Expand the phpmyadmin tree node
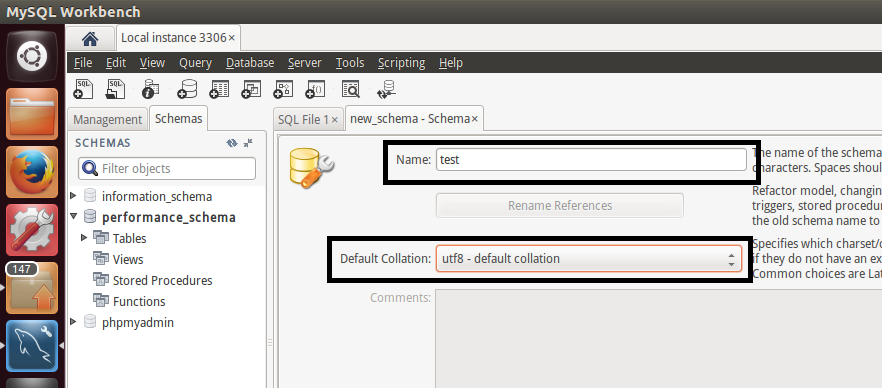This screenshot has height=388, width=882. click(x=73, y=321)
